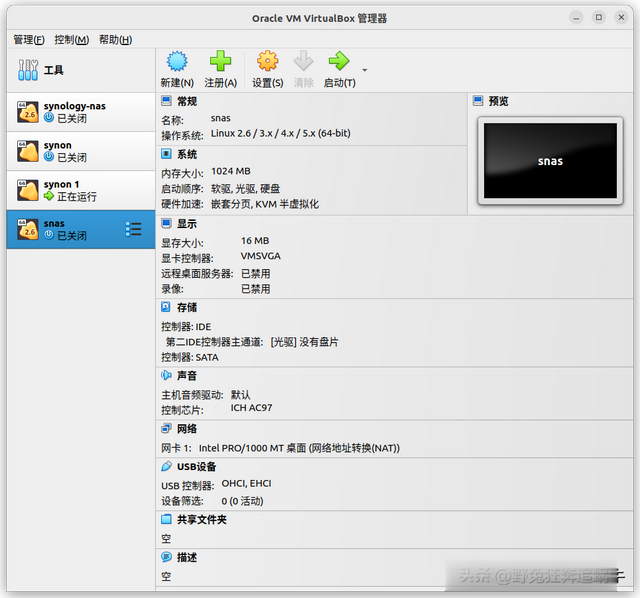Click the Display (显示) monitor icon
Viewport: 640px width, 598px height.
coord(166,223)
